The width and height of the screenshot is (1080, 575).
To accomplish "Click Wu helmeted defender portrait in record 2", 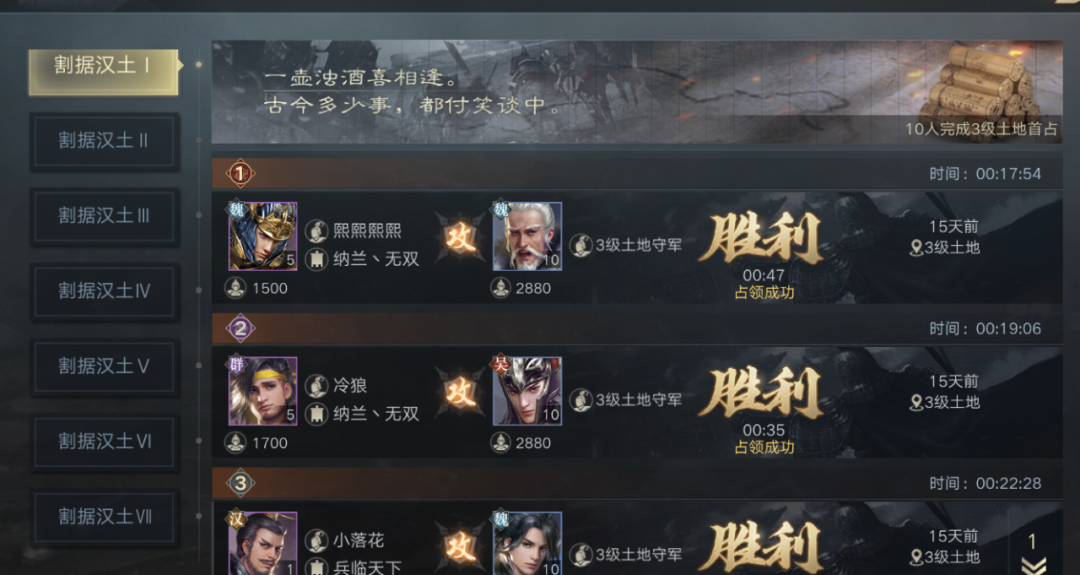I will click(x=527, y=391).
